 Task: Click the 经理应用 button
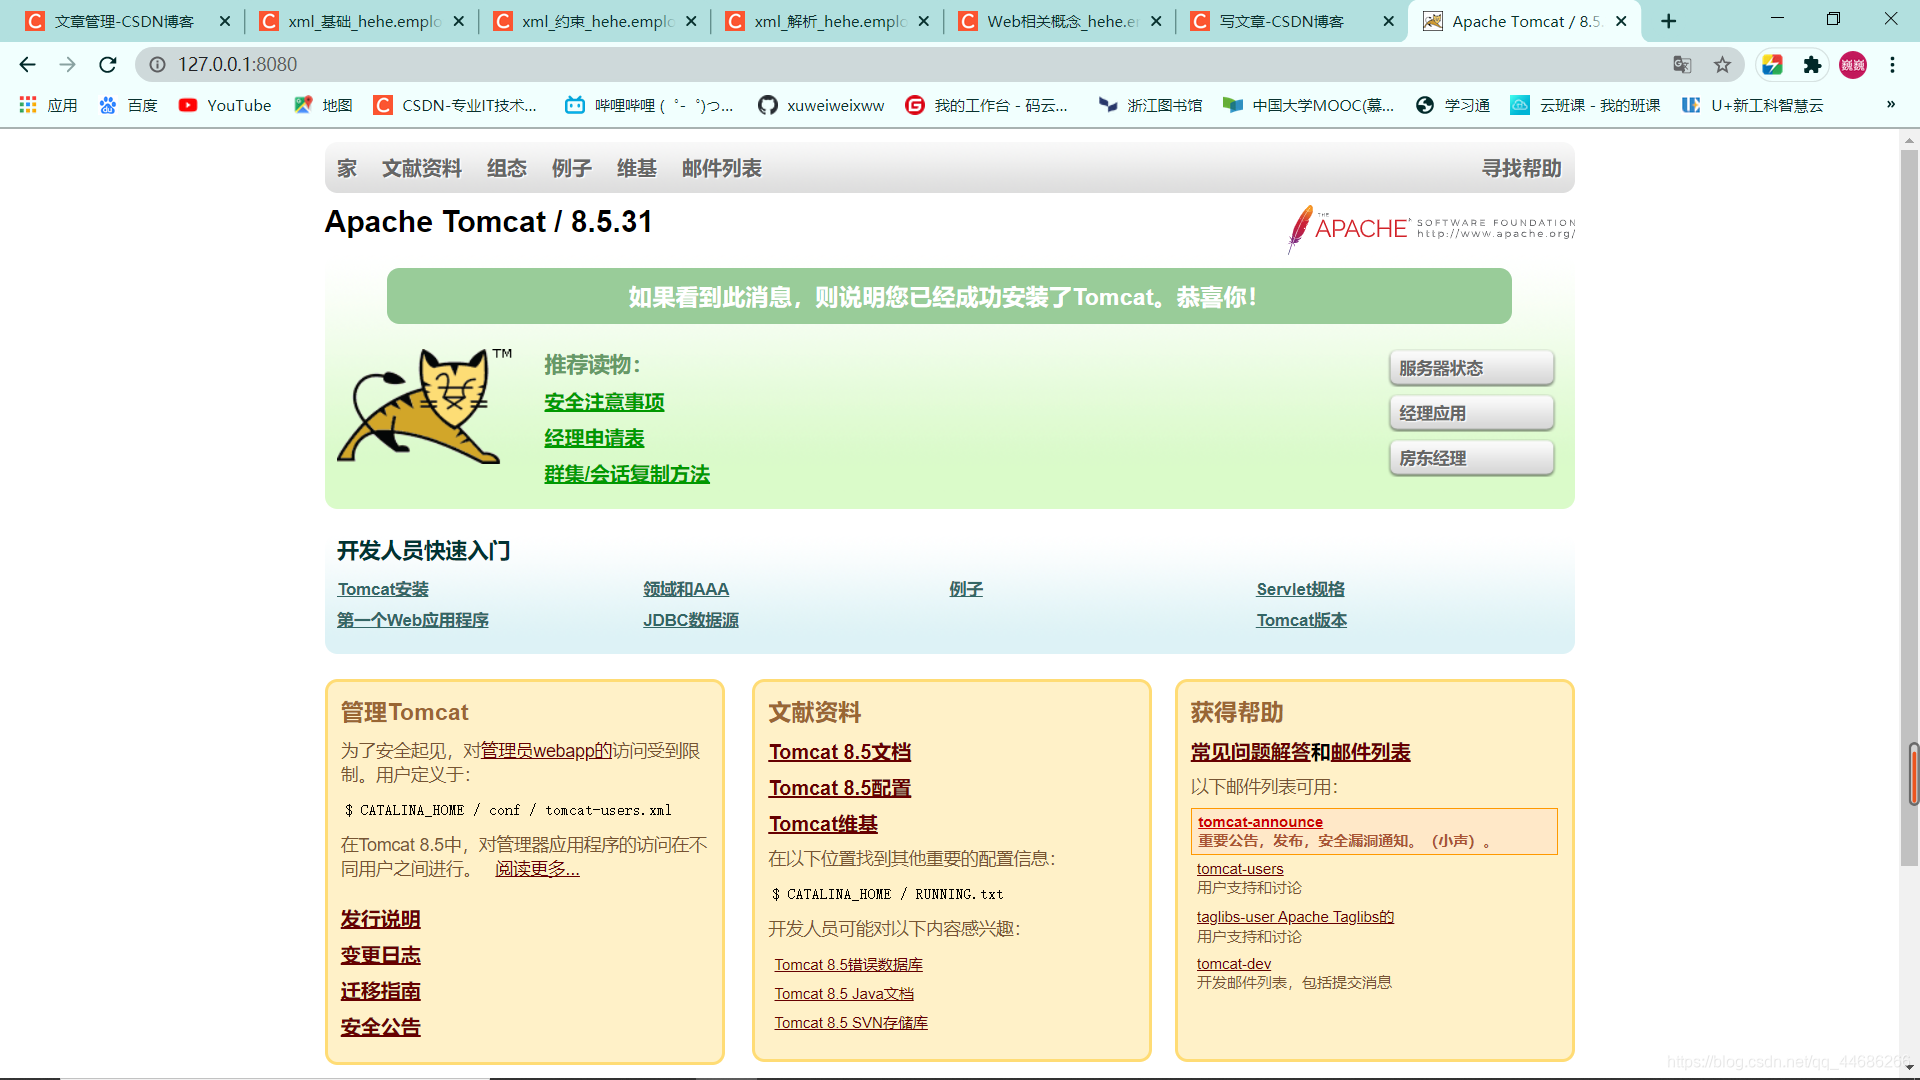point(1471,413)
